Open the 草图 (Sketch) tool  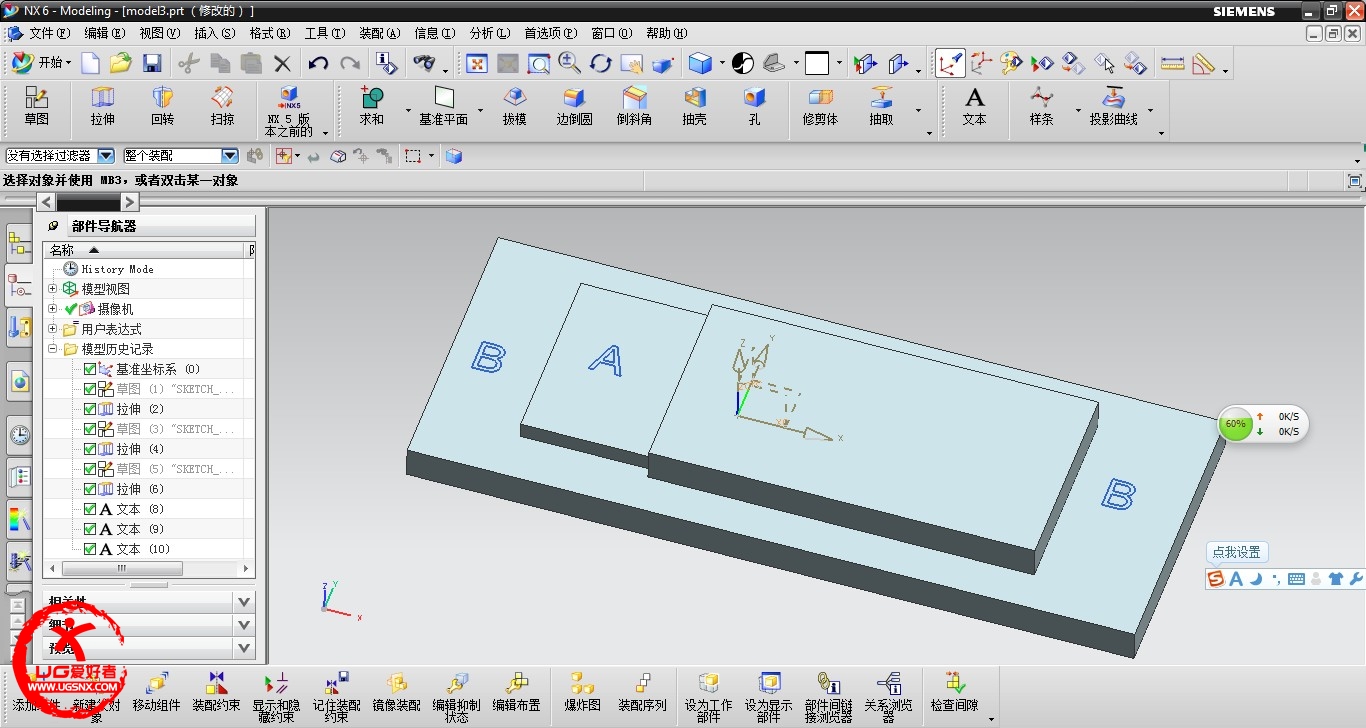(x=37, y=107)
